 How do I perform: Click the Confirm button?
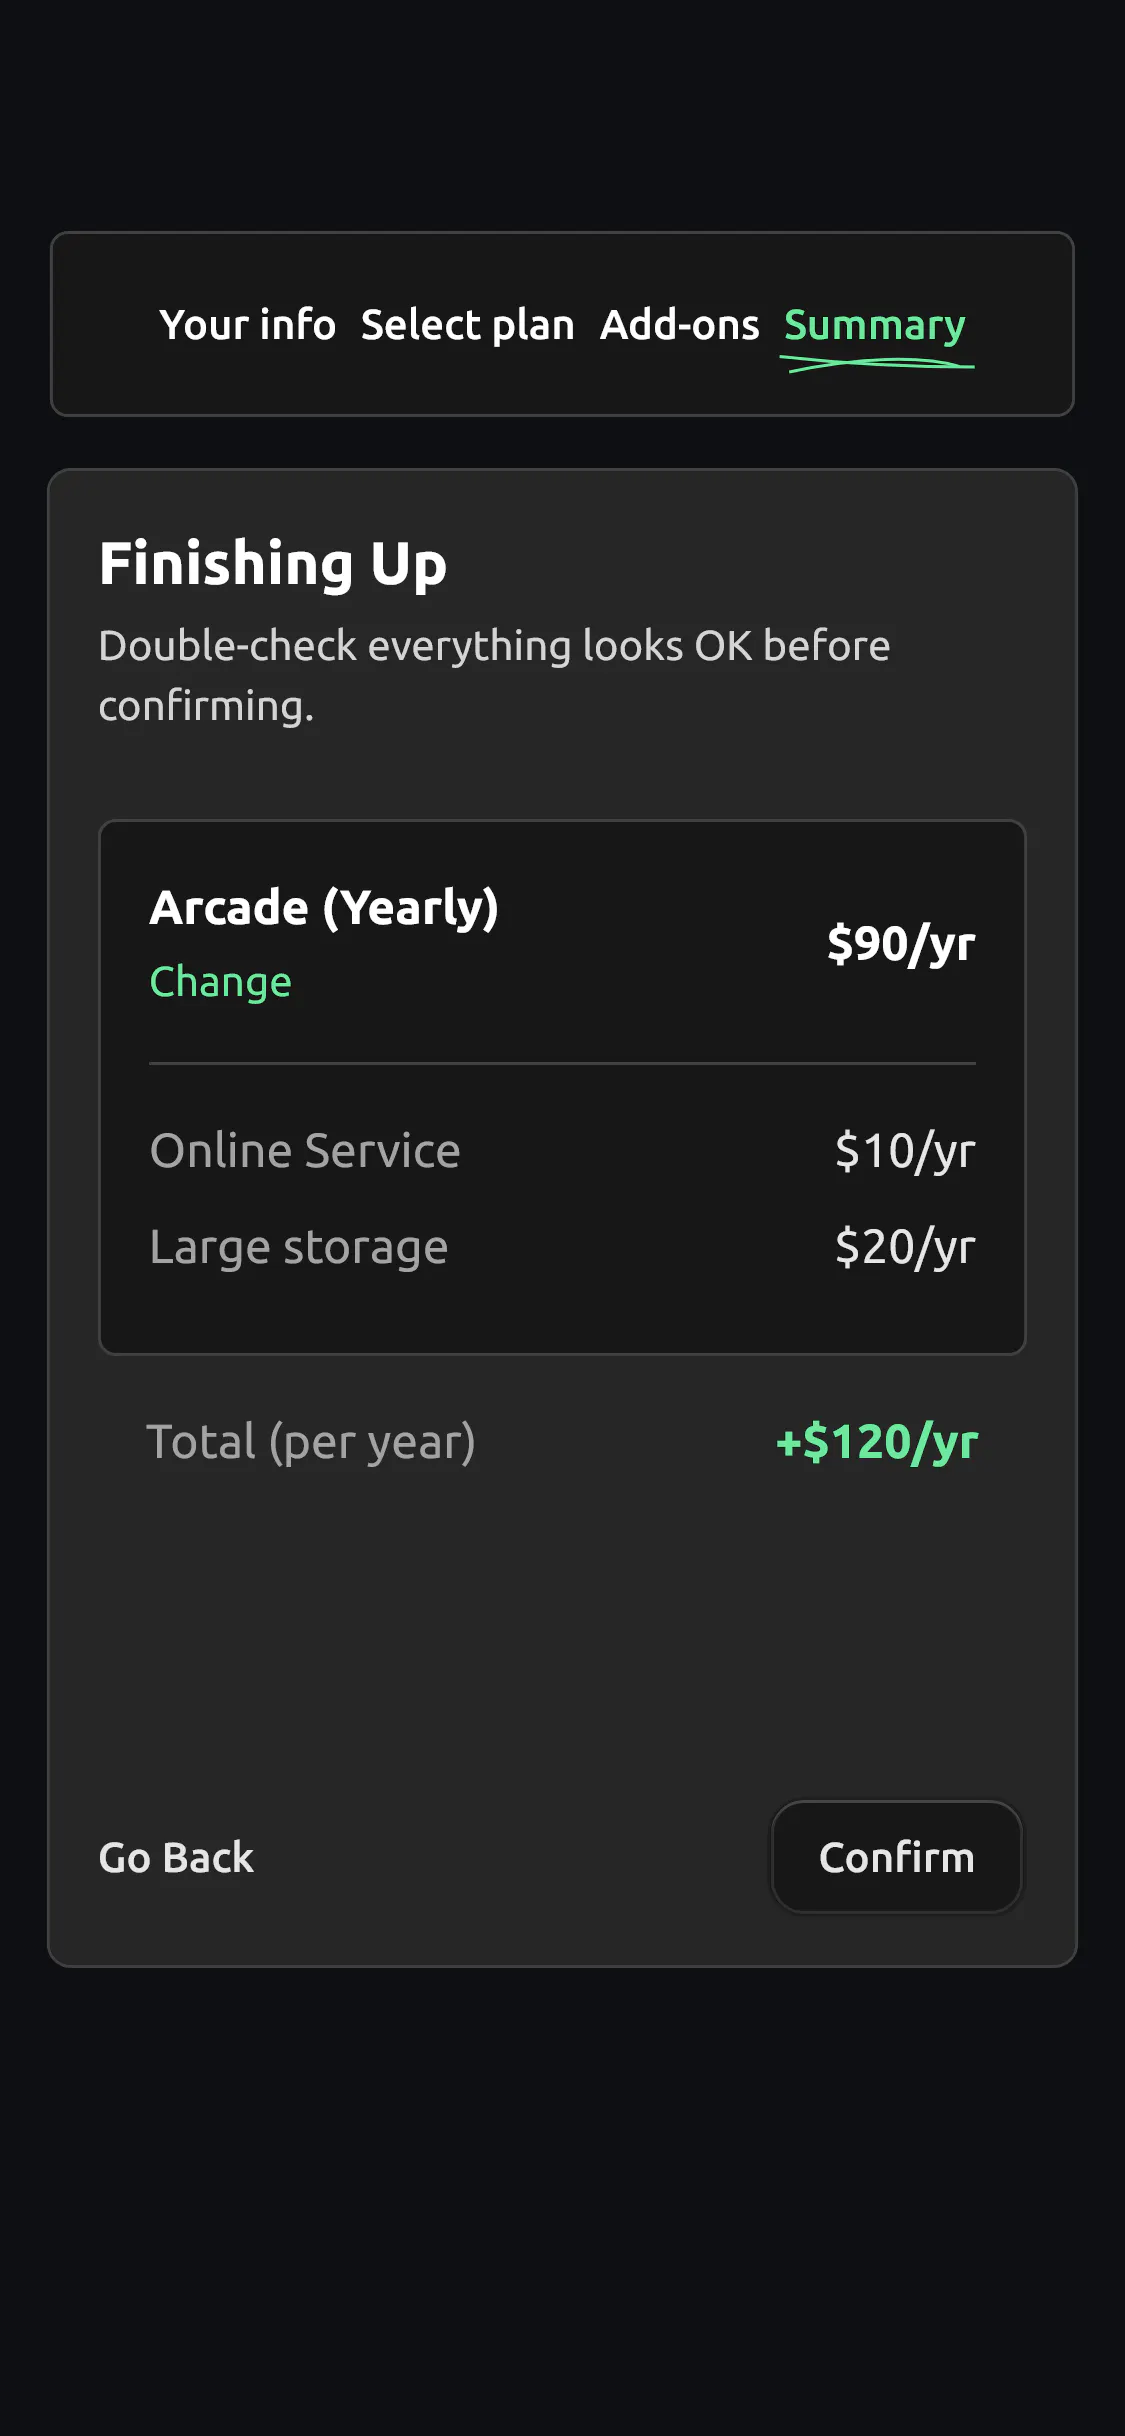pos(896,1857)
